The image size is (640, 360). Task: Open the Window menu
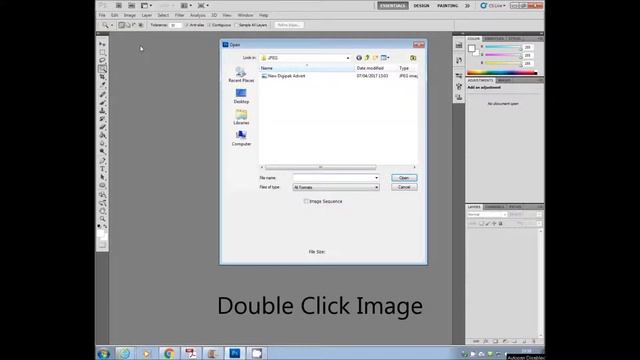pos(245,15)
